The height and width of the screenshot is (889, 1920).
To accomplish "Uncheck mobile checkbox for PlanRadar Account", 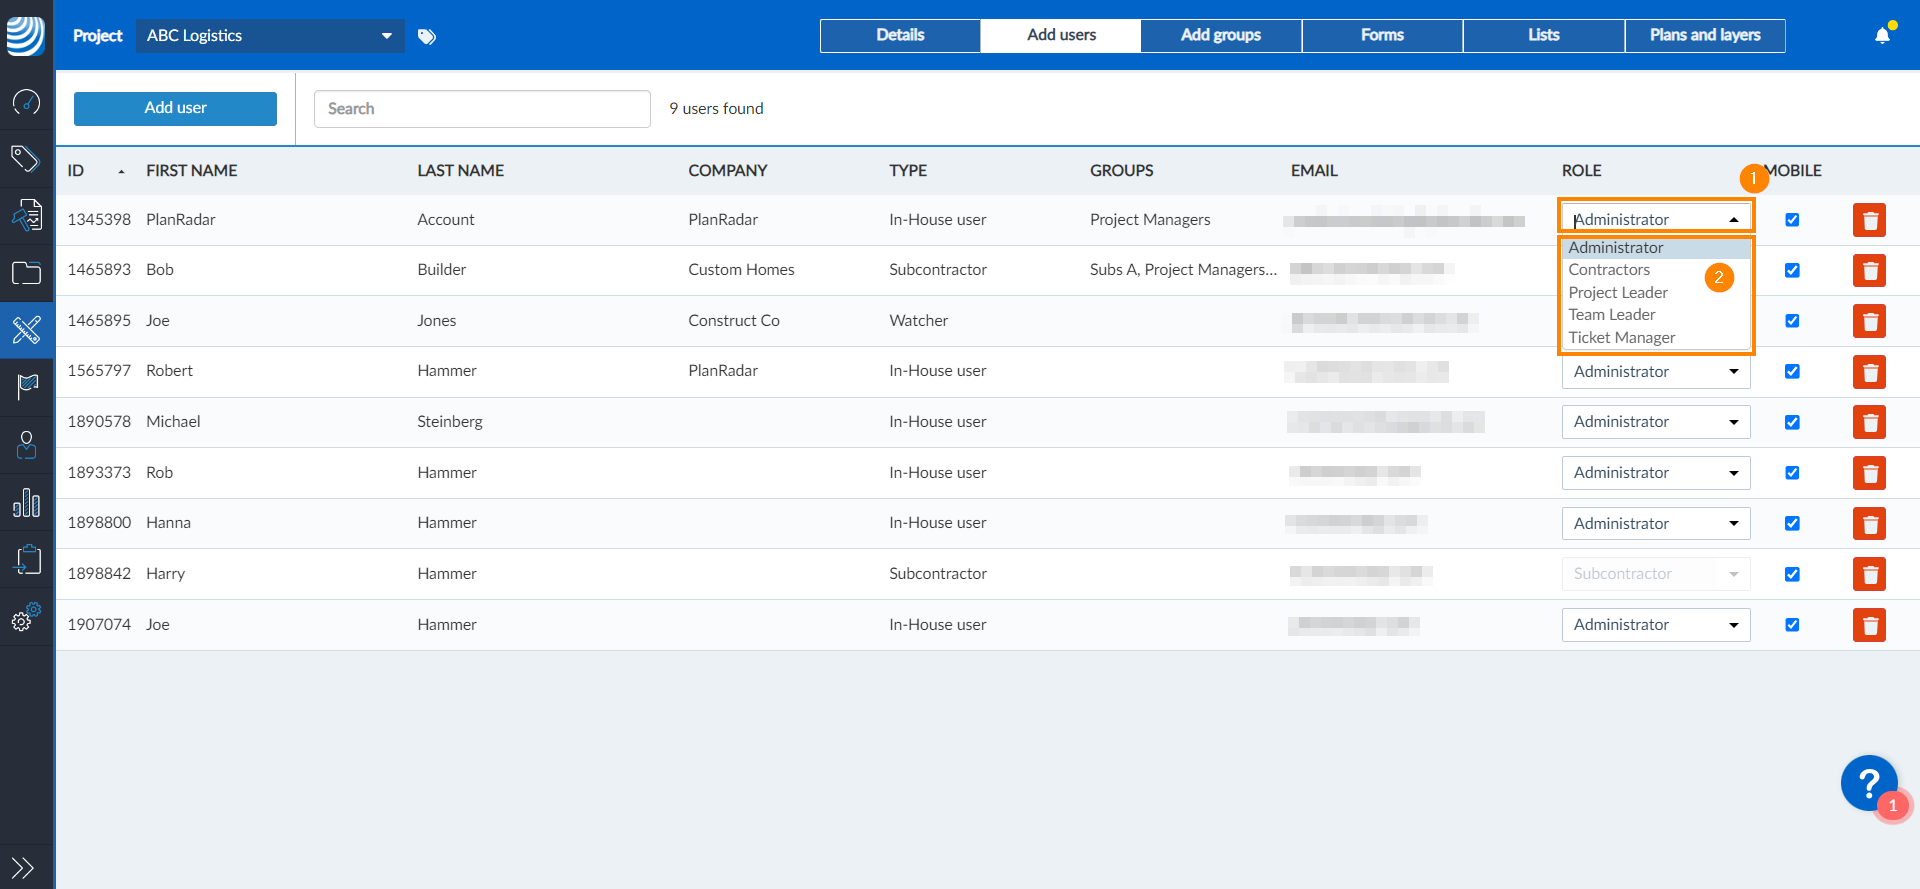I will tap(1792, 220).
